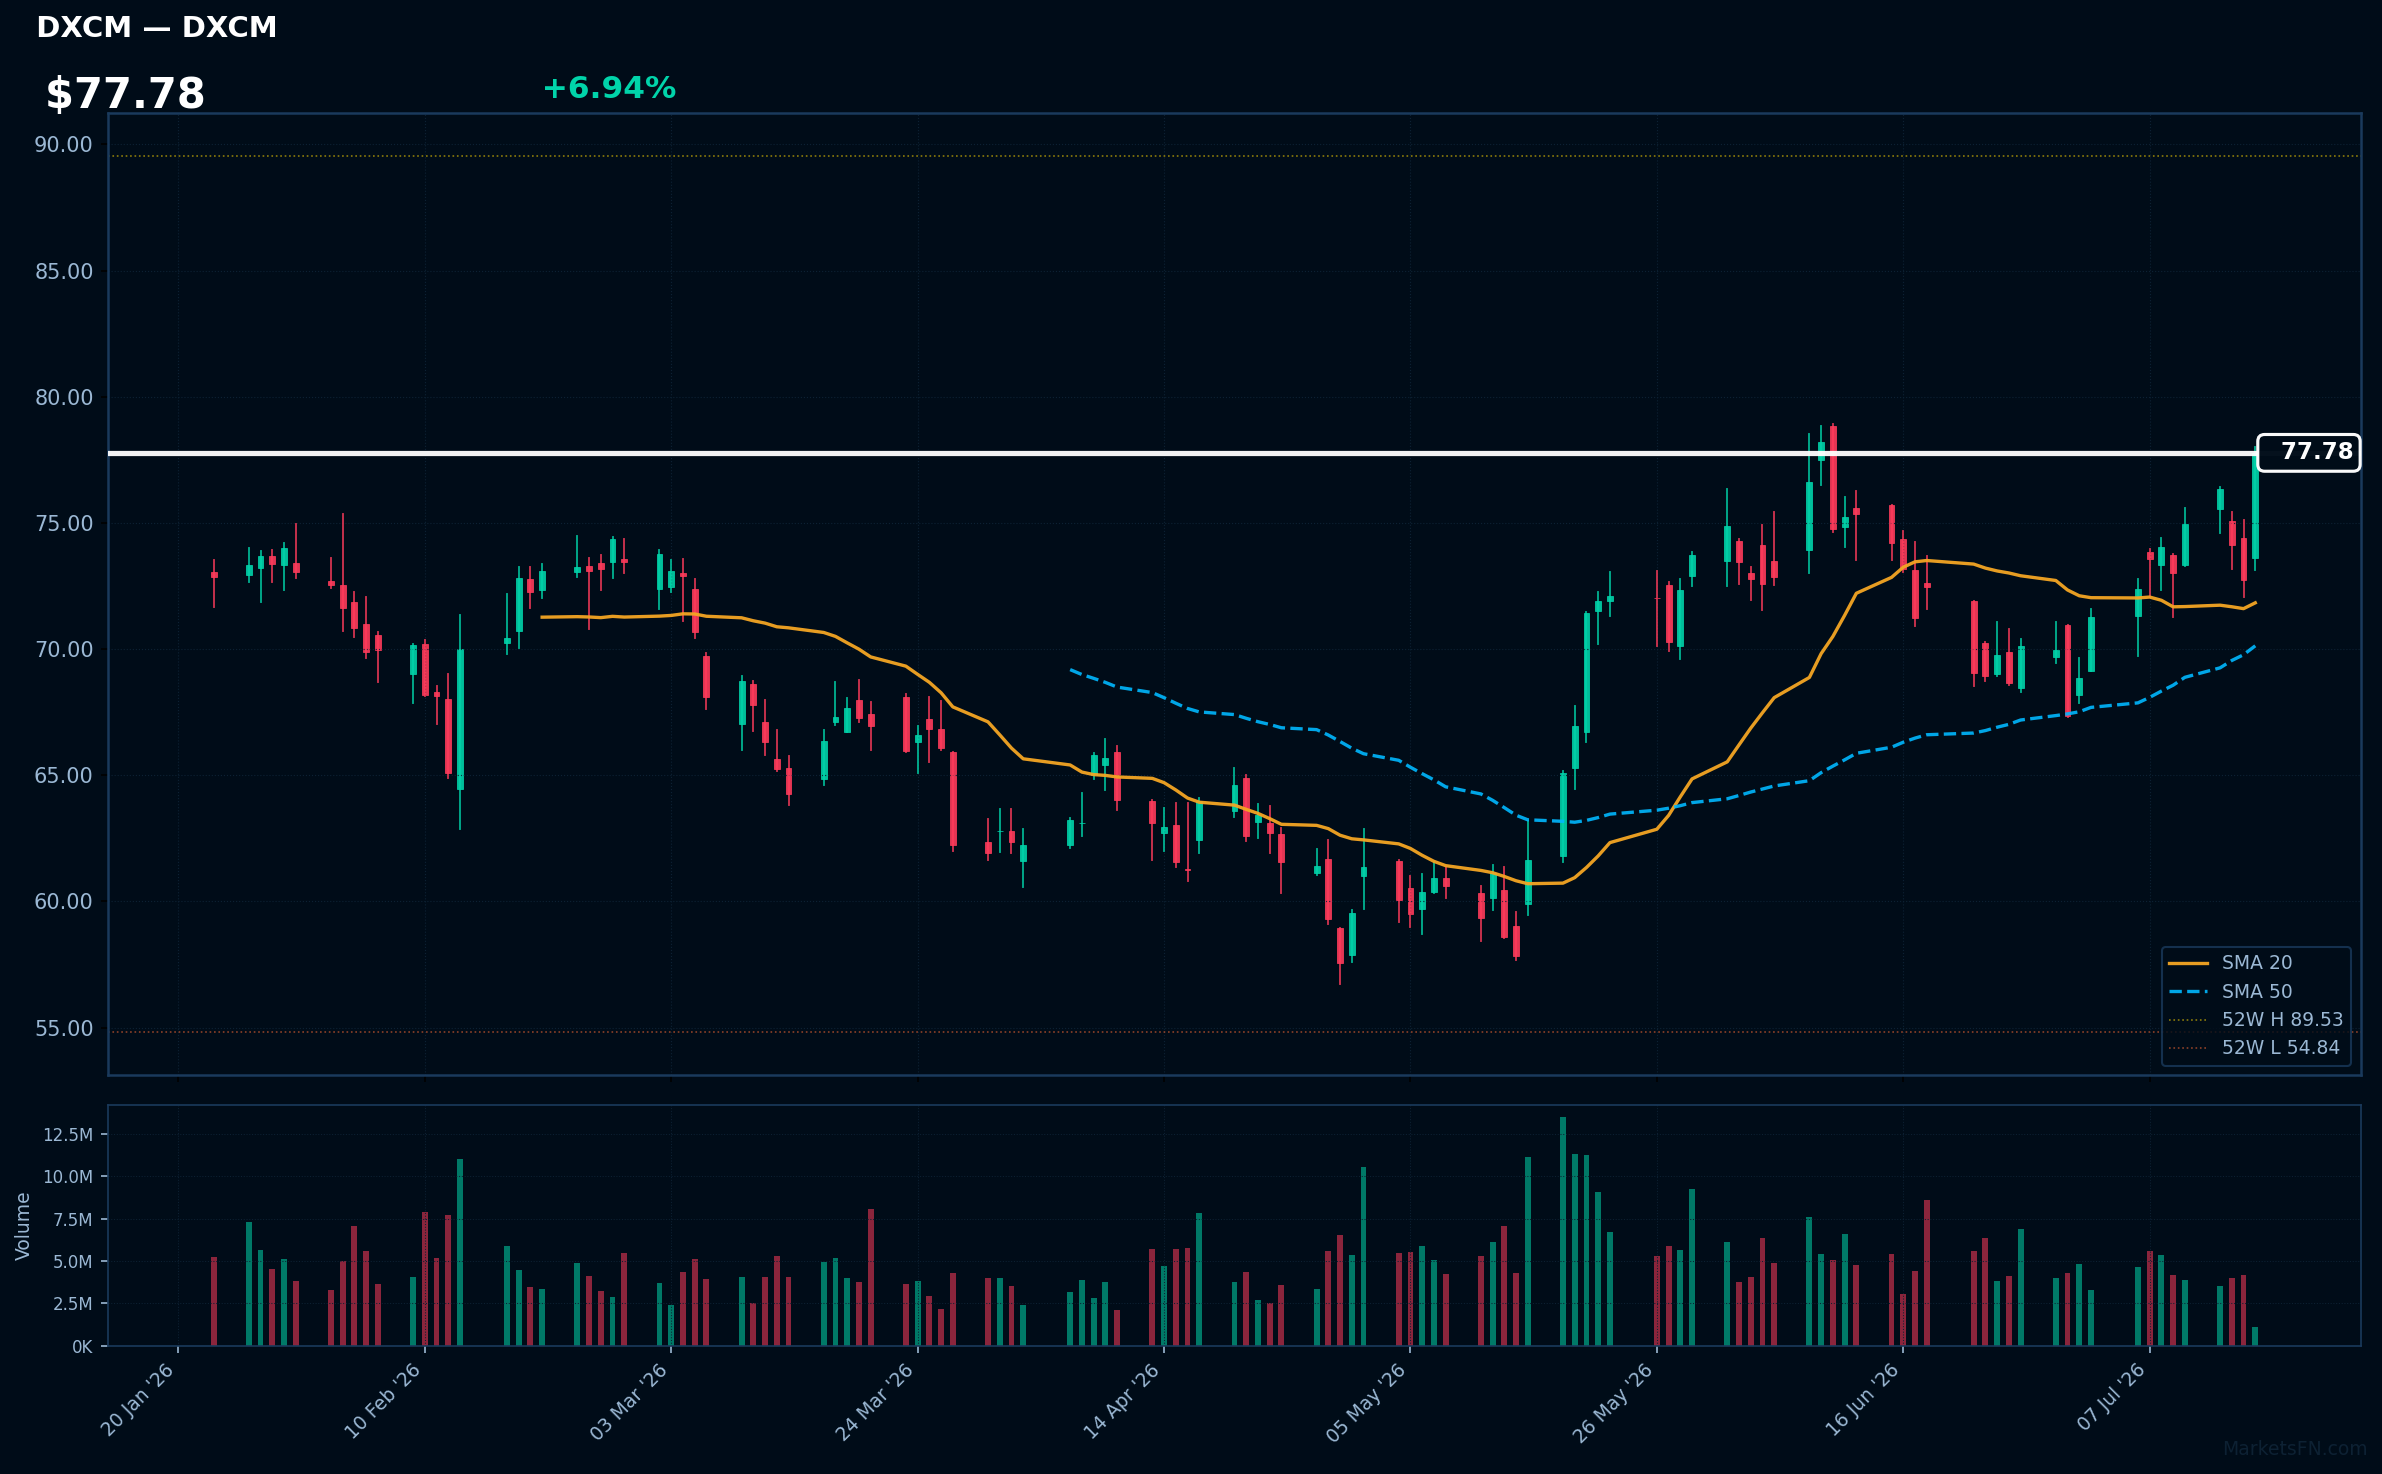The height and width of the screenshot is (1474, 2382).
Task: Click the 0K volume axis label
Action: 82,1347
